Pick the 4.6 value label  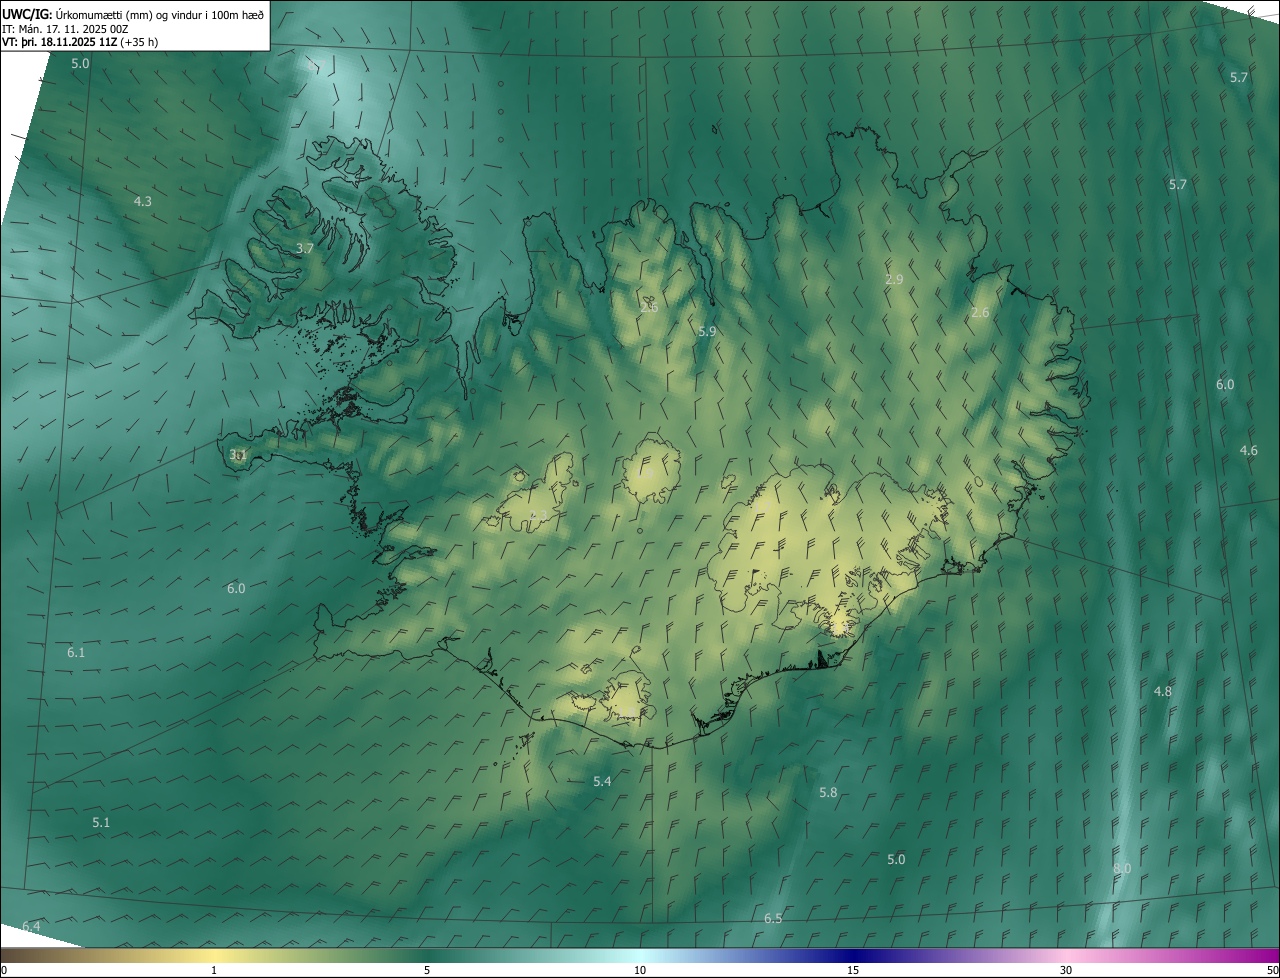(x=1249, y=451)
